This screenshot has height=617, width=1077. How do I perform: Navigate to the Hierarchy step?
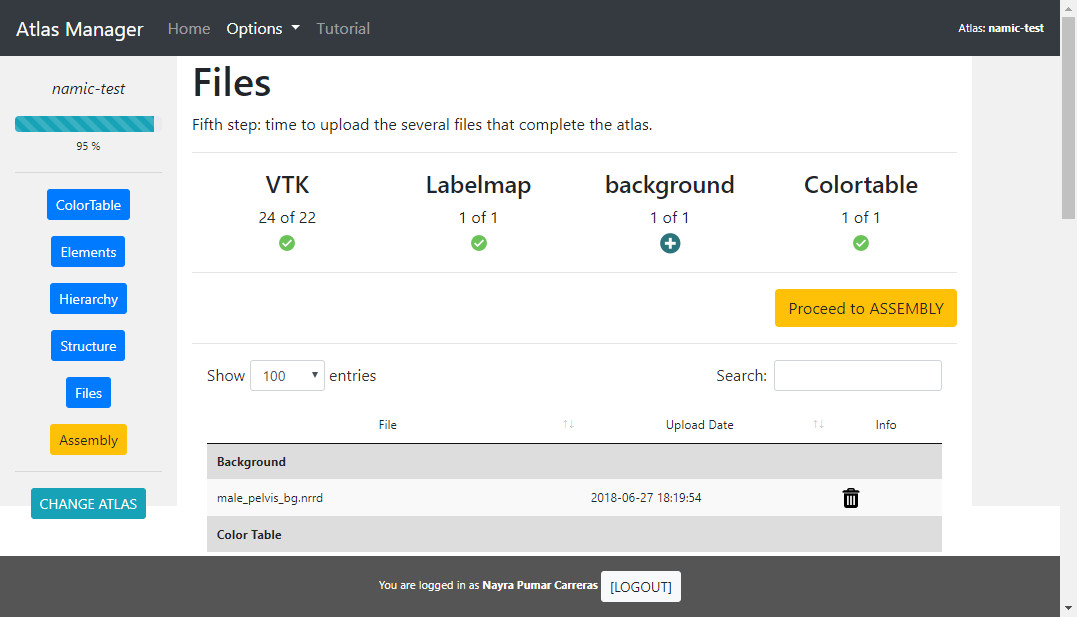88,299
